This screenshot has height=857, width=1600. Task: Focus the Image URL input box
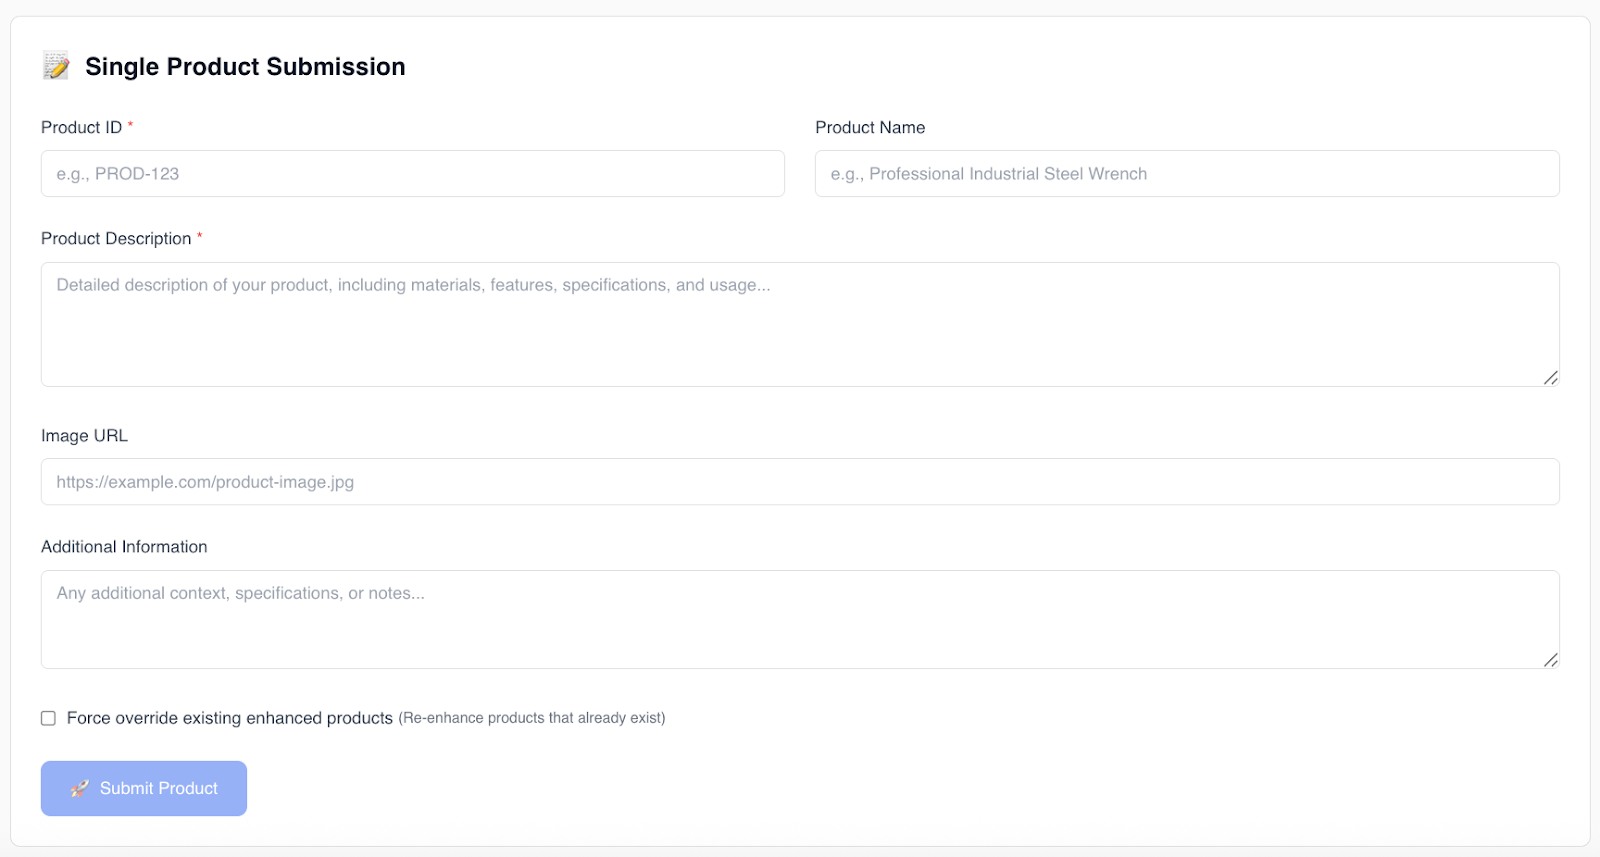[799, 482]
